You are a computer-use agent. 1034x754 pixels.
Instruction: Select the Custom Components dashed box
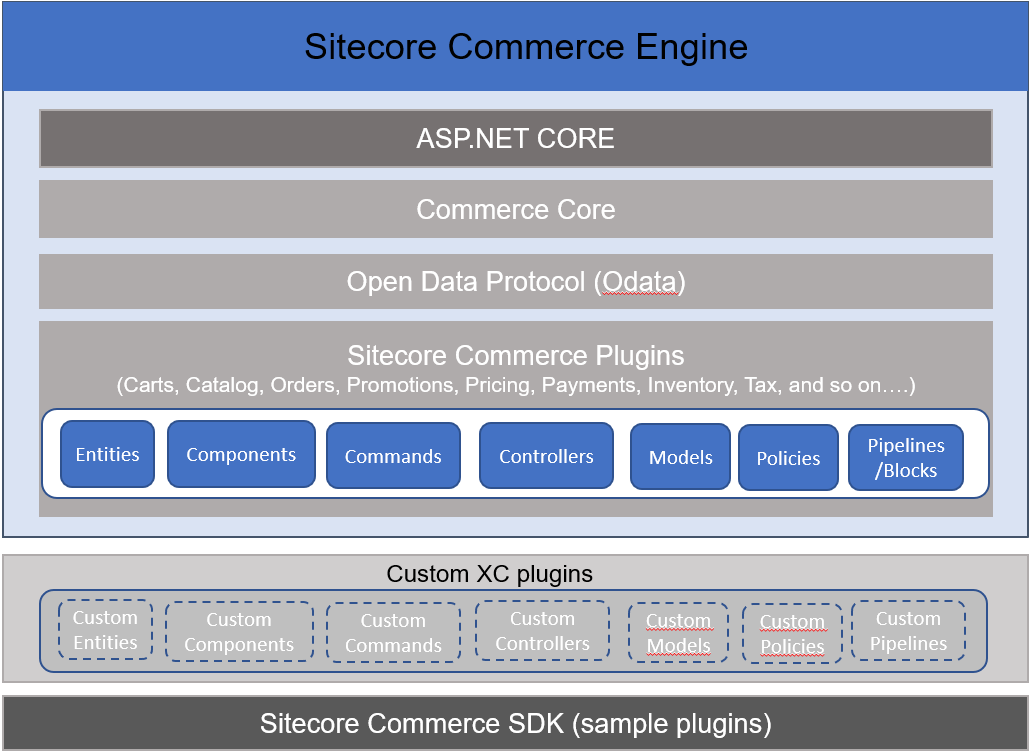tap(239, 631)
